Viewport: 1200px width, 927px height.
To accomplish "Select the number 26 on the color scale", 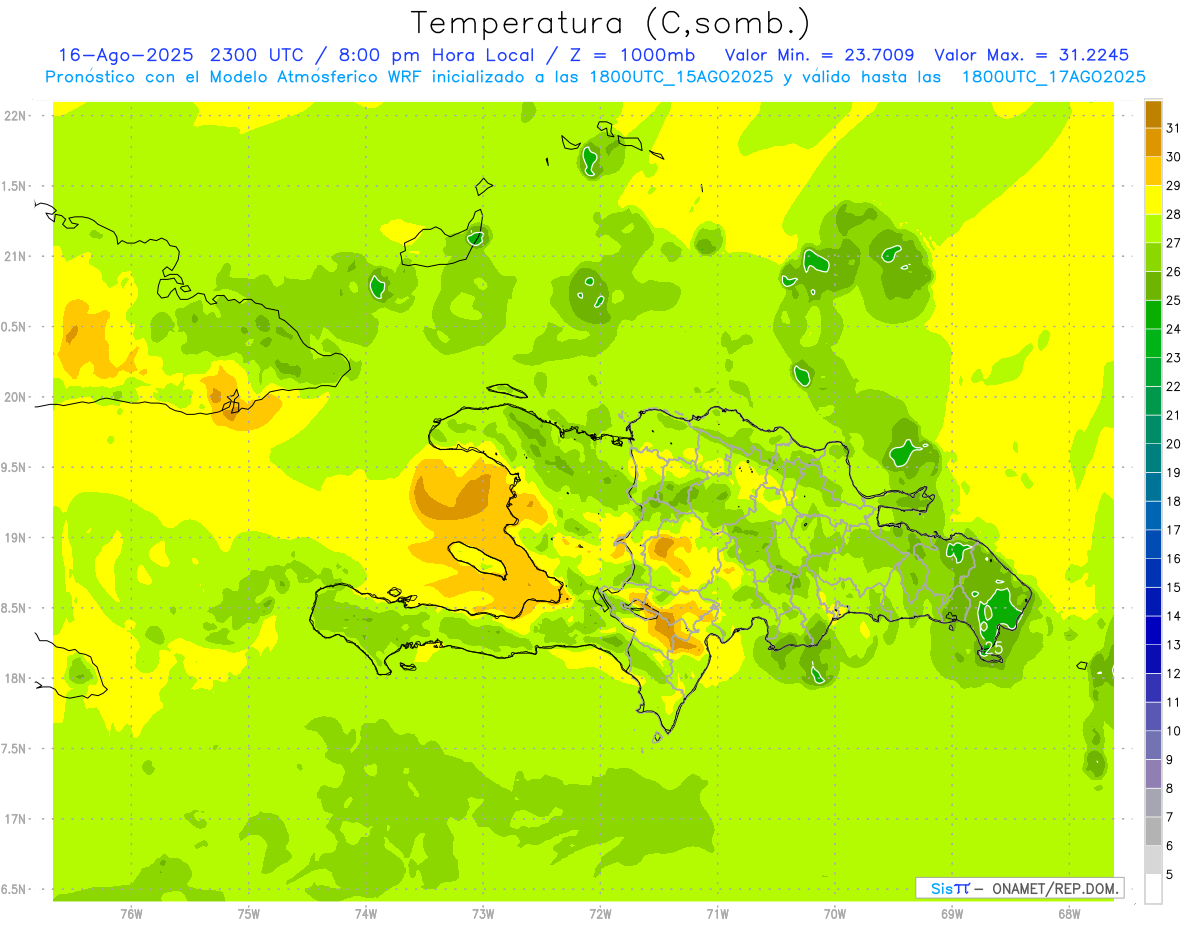I will tap(1174, 272).
